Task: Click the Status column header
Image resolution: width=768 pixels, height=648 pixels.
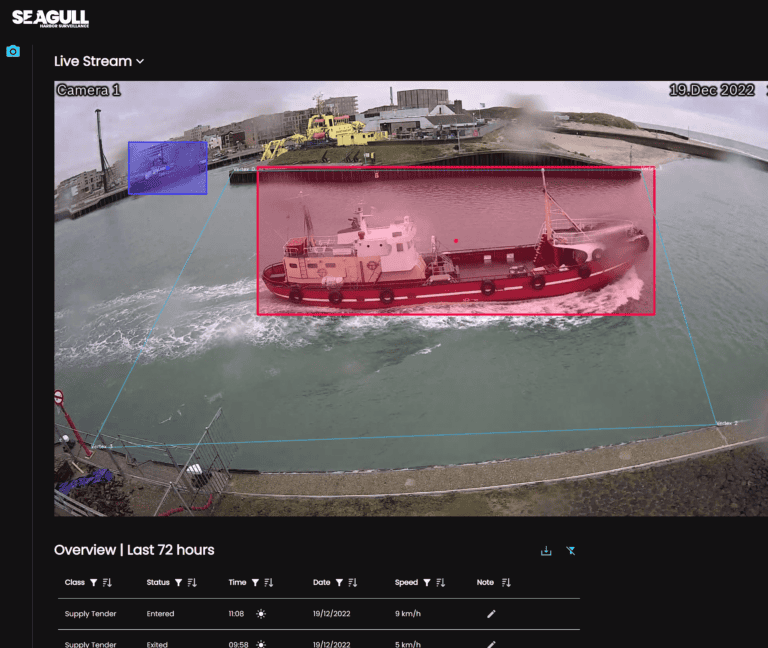Action: click(x=158, y=582)
